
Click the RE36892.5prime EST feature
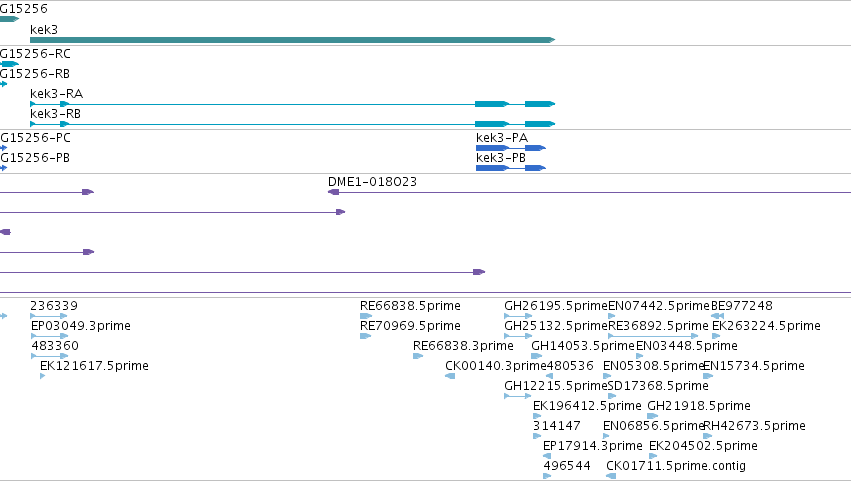coord(653,336)
